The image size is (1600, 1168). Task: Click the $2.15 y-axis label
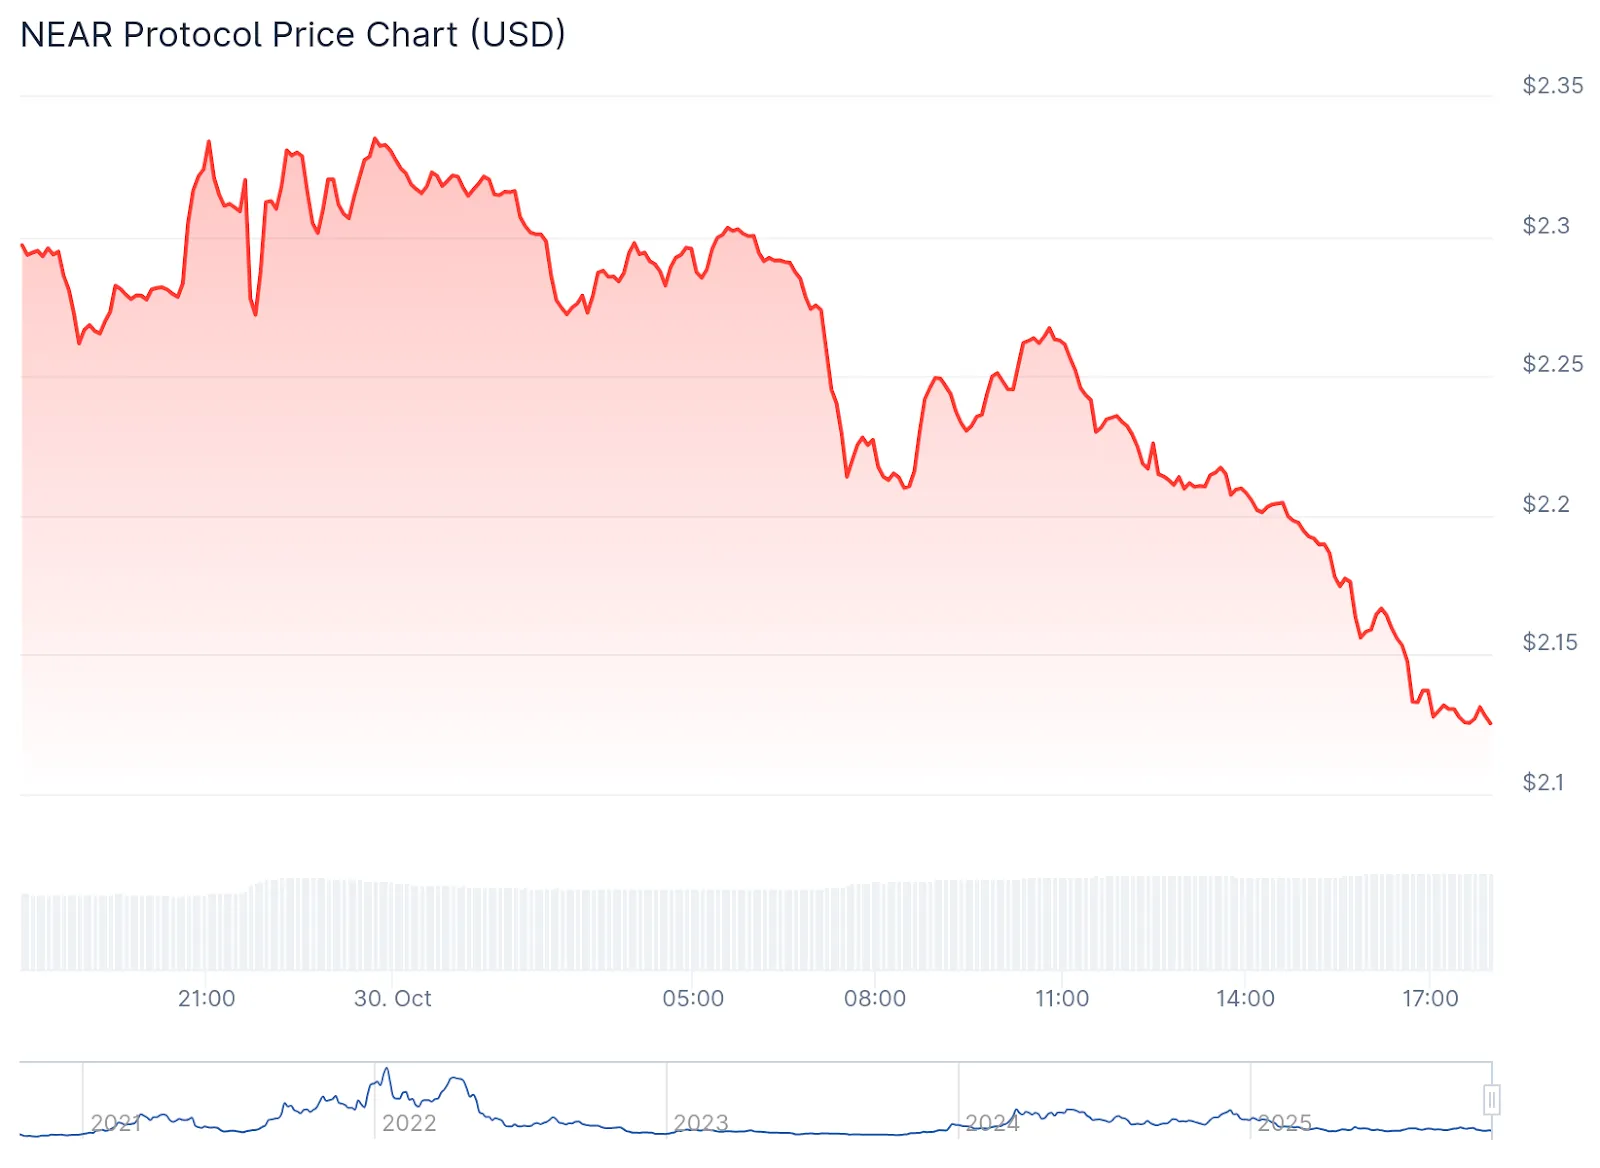pos(1550,642)
